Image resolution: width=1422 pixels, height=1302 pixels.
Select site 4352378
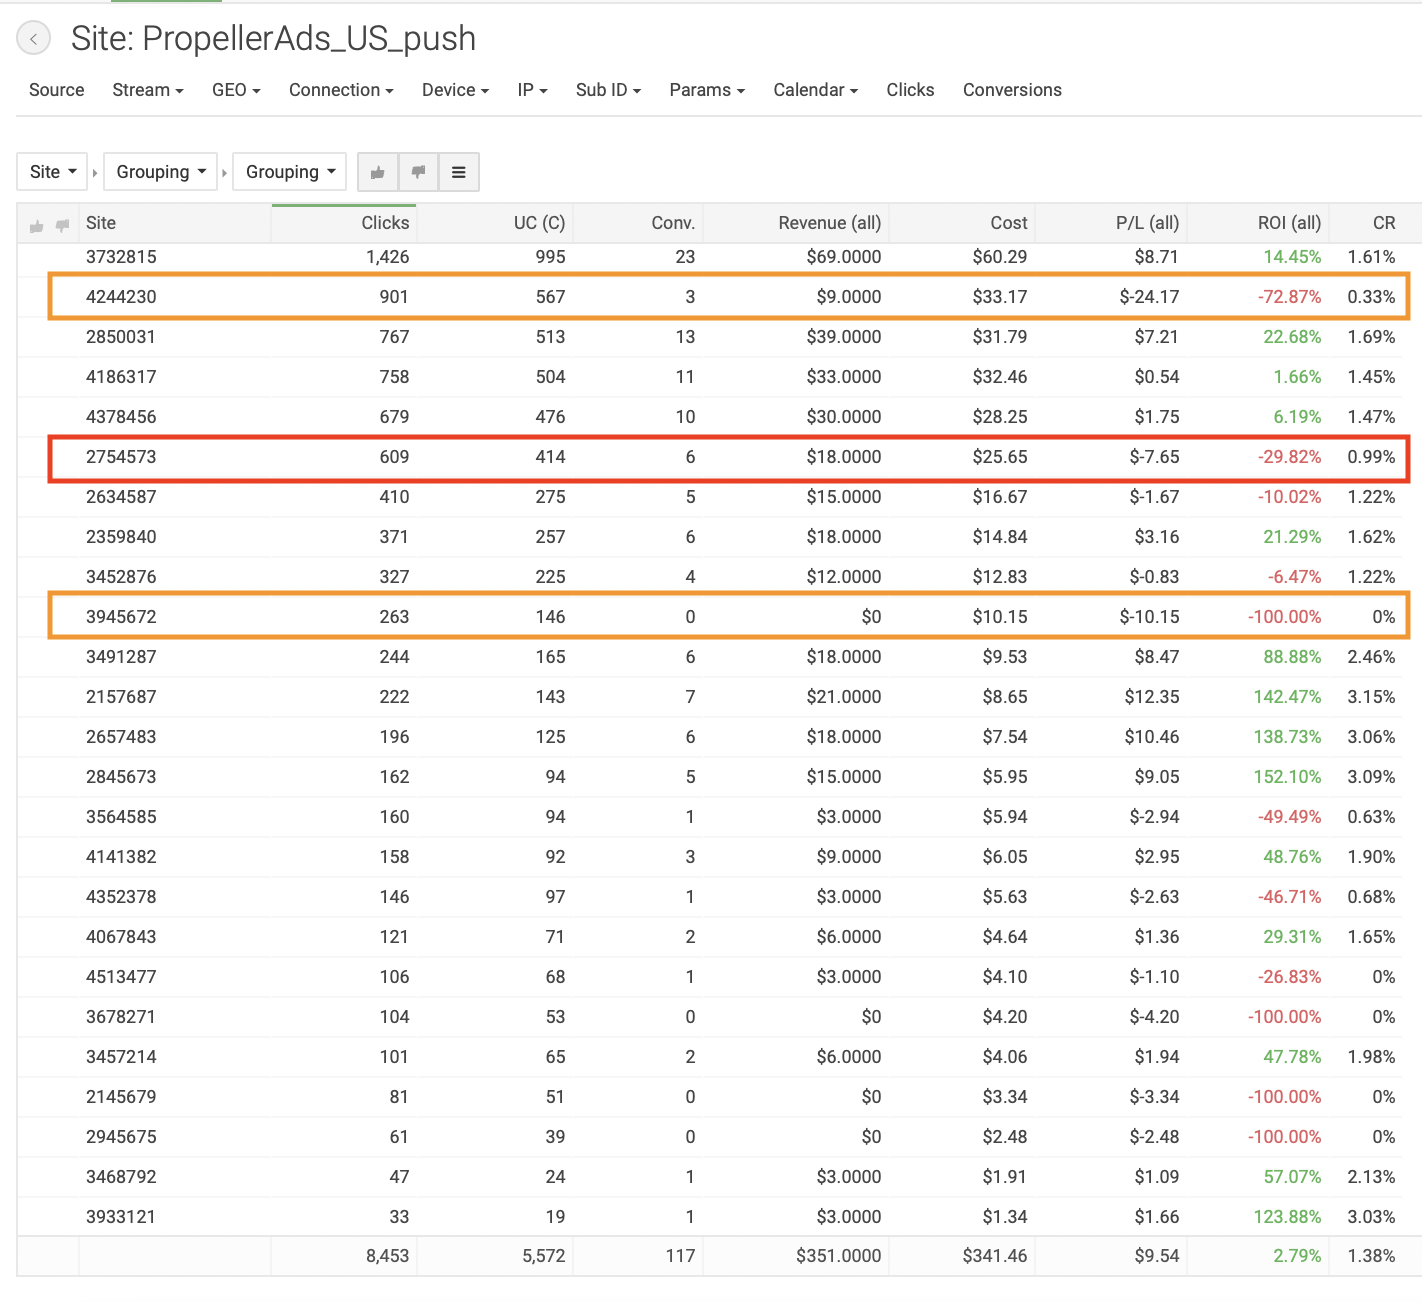click(121, 897)
